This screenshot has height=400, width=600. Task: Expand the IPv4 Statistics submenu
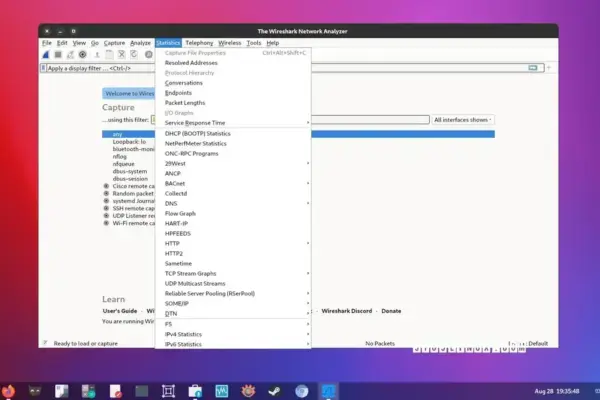point(233,334)
